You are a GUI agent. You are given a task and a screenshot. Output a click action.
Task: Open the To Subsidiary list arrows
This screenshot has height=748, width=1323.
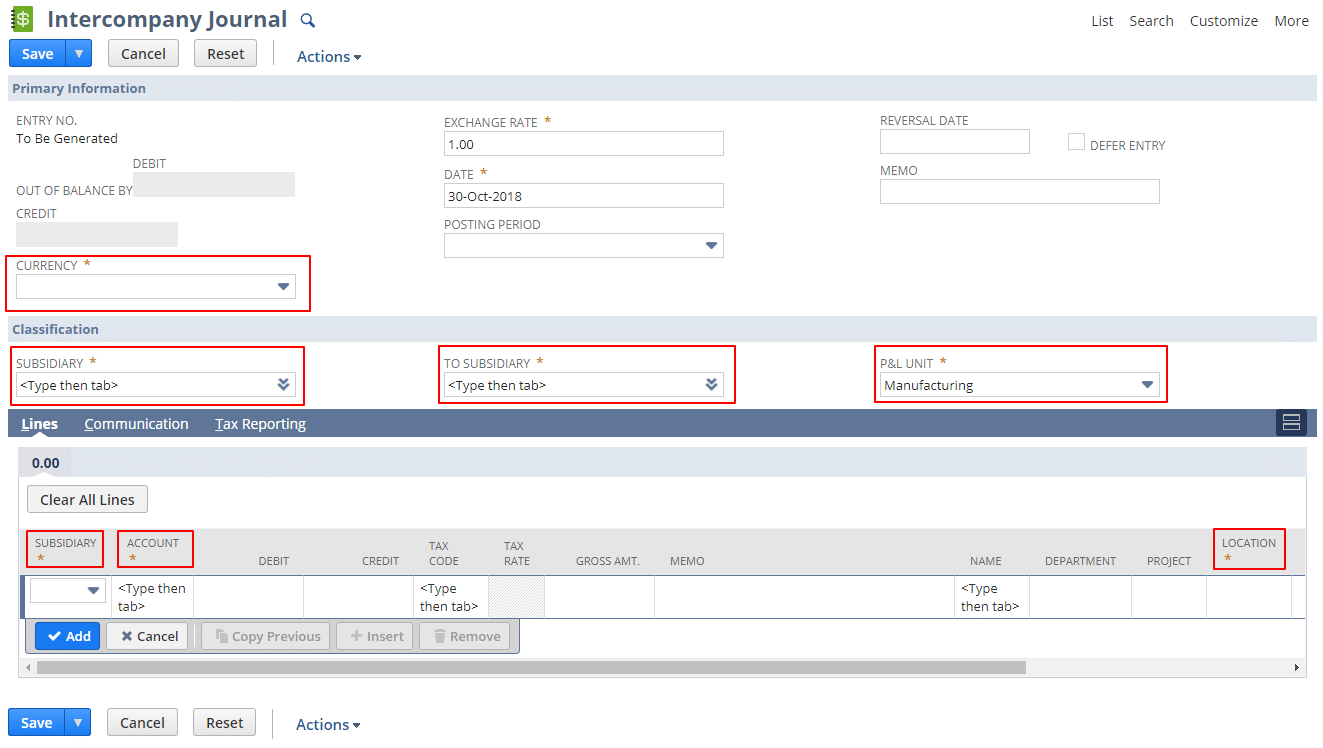point(711,384)
